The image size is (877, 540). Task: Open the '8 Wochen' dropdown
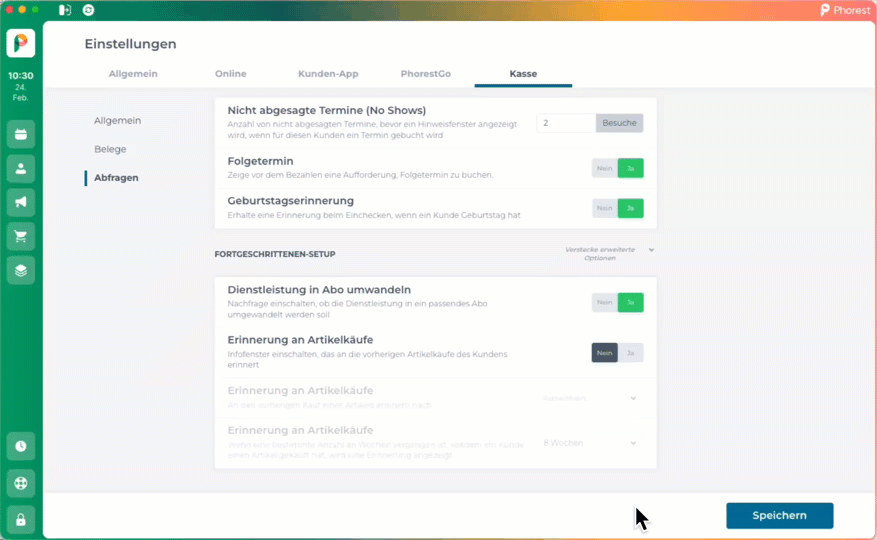coord(589,443)
